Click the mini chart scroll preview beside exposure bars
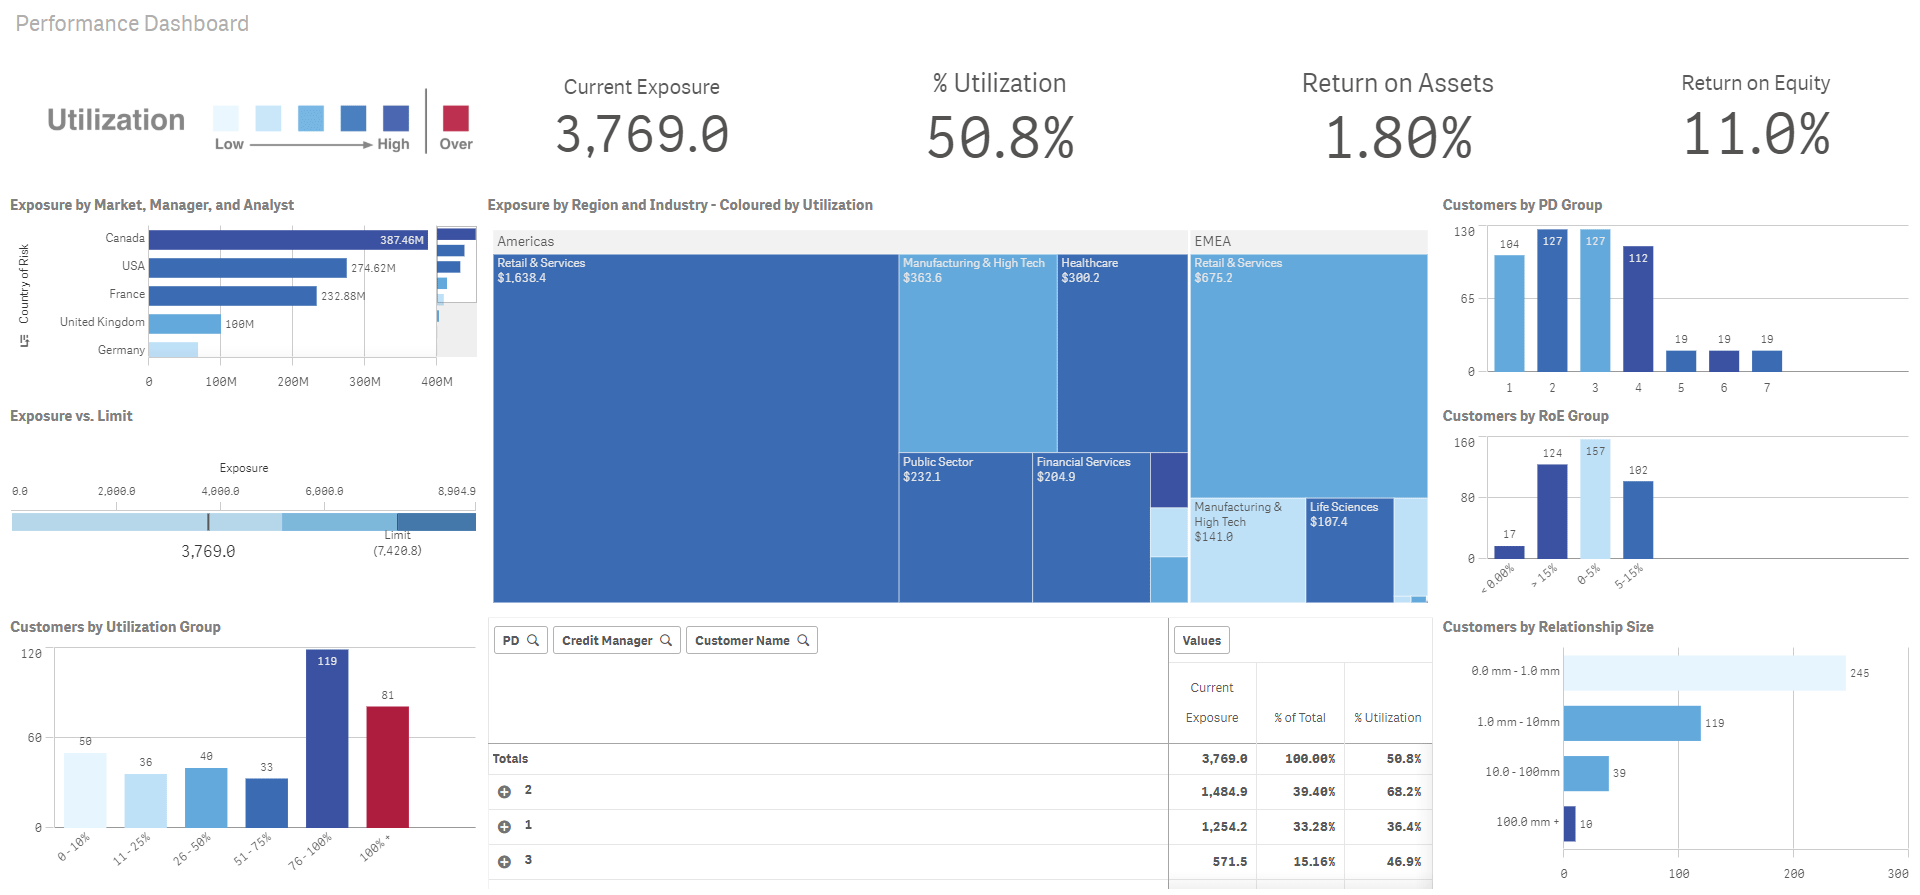Image resolution: width=1920 pixels, height=895 pixels. pyautogui.click(x=456, y=290)
